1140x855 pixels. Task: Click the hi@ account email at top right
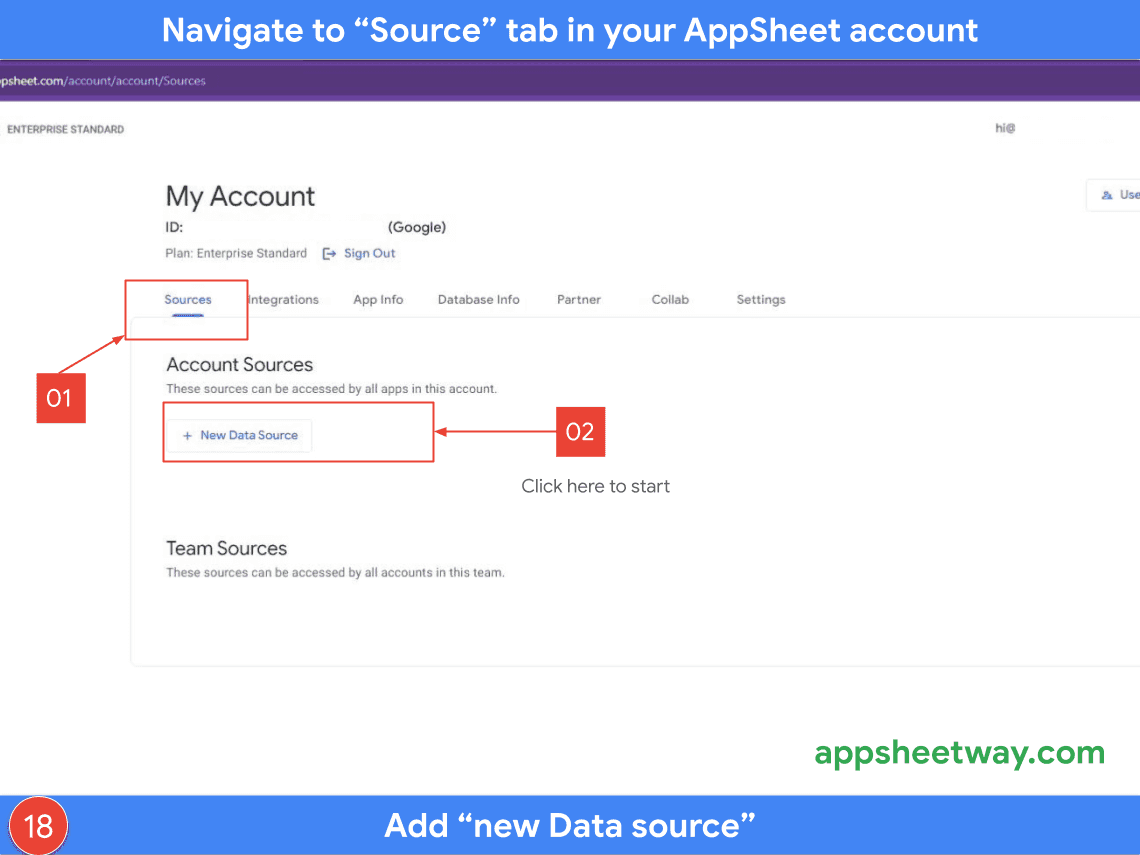(x=1005, y=129)
